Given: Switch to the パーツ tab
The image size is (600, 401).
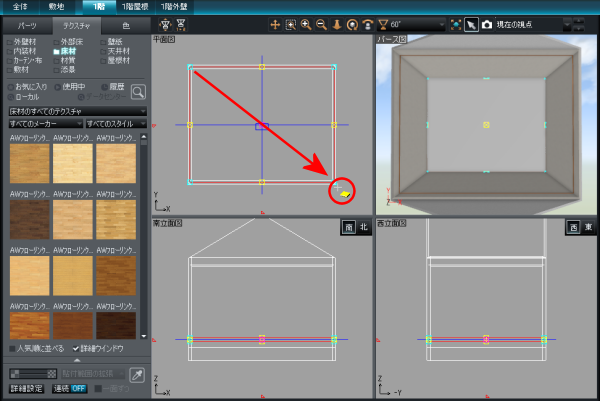Looking at the screenshot, I should pyautogui.click(x=28, y=24).
